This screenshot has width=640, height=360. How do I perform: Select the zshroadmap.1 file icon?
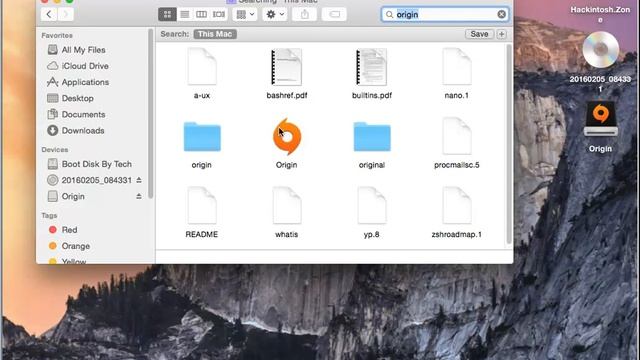click(457, 205)
